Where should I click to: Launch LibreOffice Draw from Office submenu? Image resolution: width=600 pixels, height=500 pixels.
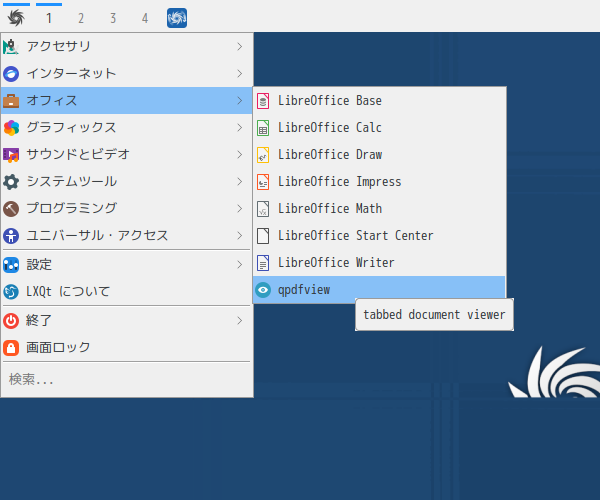point(379,155)
